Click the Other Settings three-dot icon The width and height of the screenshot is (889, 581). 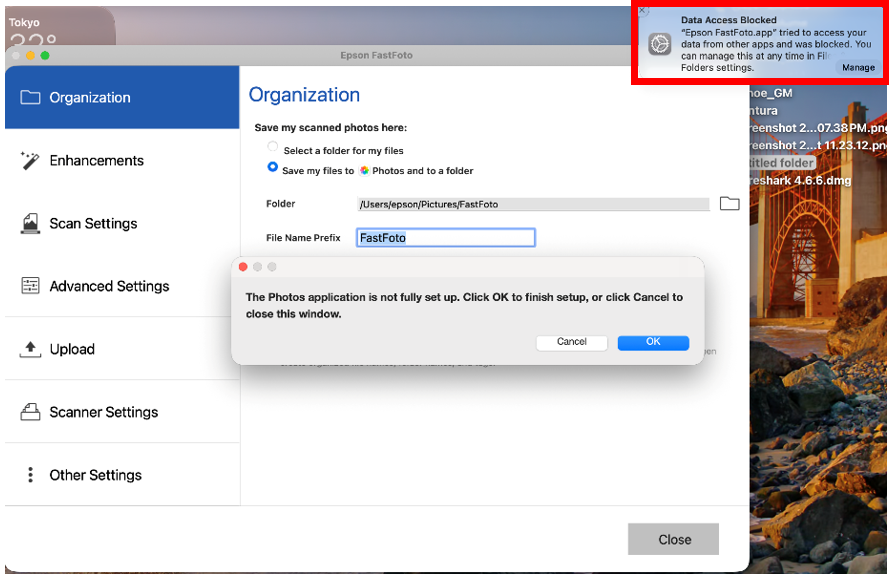(31, 475)
